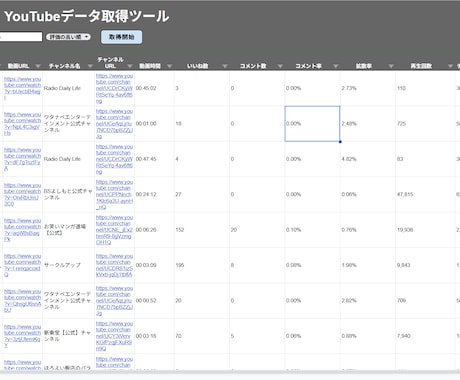Open channel URL link in the 00:45:02 row
Viewport: 460px width, 380px height.
[x=114, y=88]
